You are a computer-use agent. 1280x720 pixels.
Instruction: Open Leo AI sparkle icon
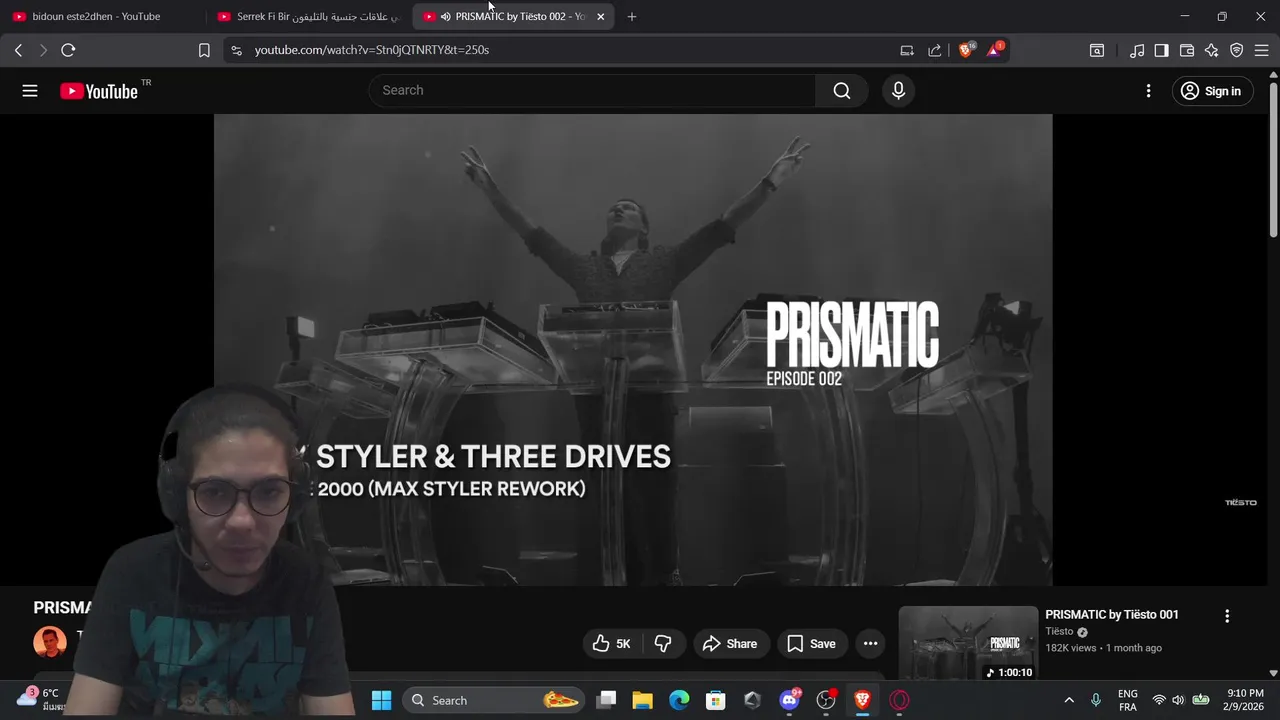coord(1212,50)
